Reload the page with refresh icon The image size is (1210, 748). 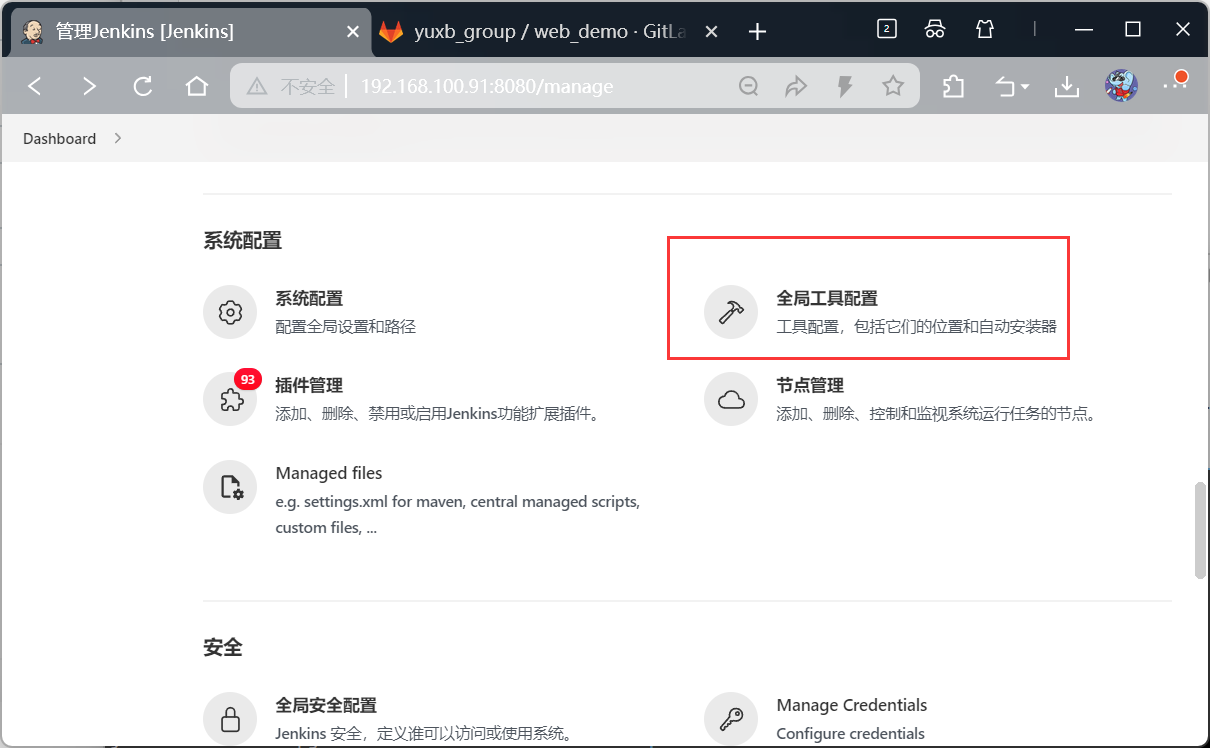click(143, 87)
